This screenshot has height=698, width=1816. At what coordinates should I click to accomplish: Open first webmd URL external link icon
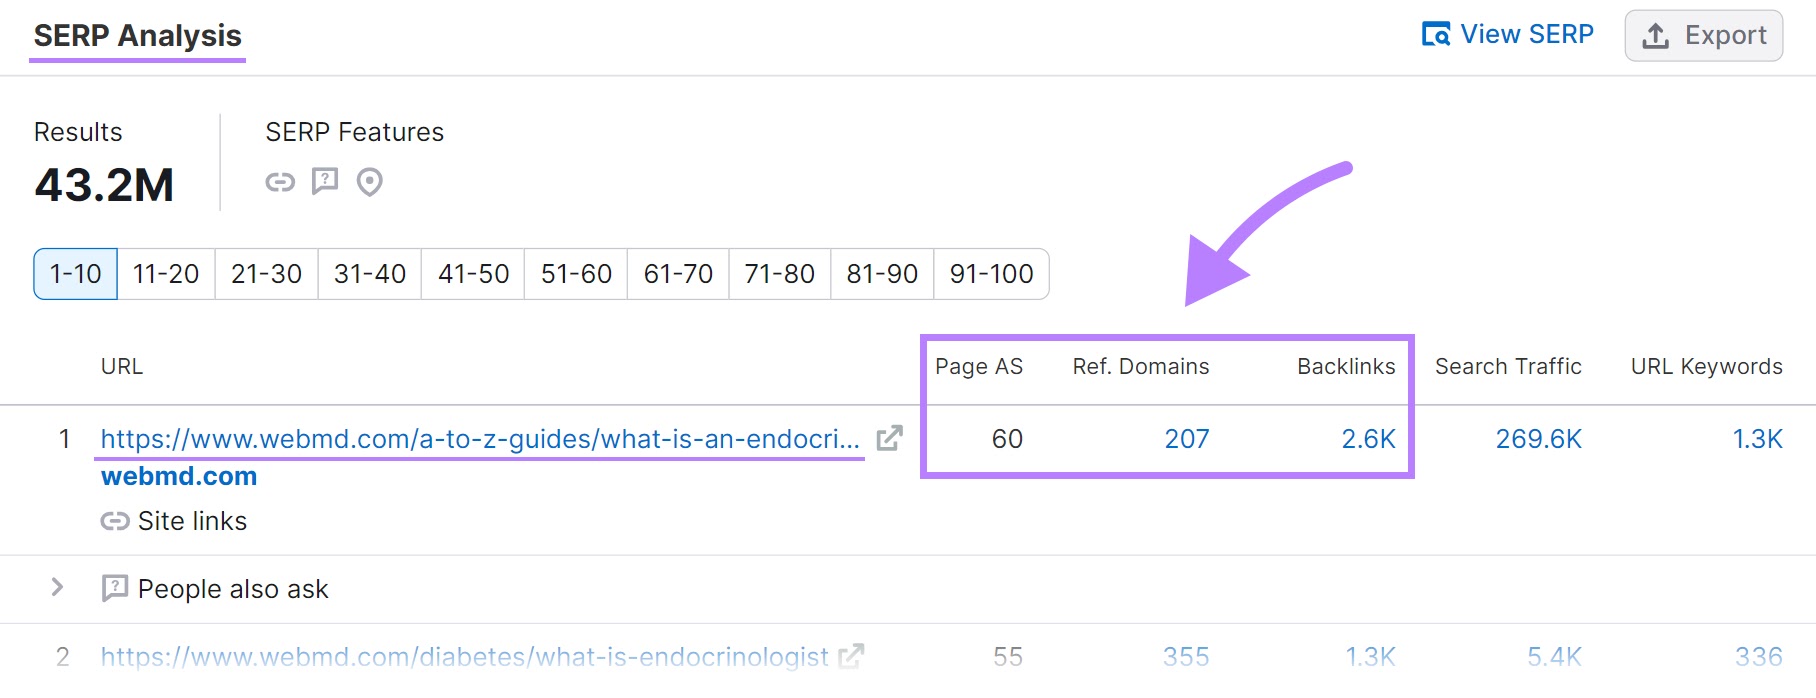click(889, 438)
